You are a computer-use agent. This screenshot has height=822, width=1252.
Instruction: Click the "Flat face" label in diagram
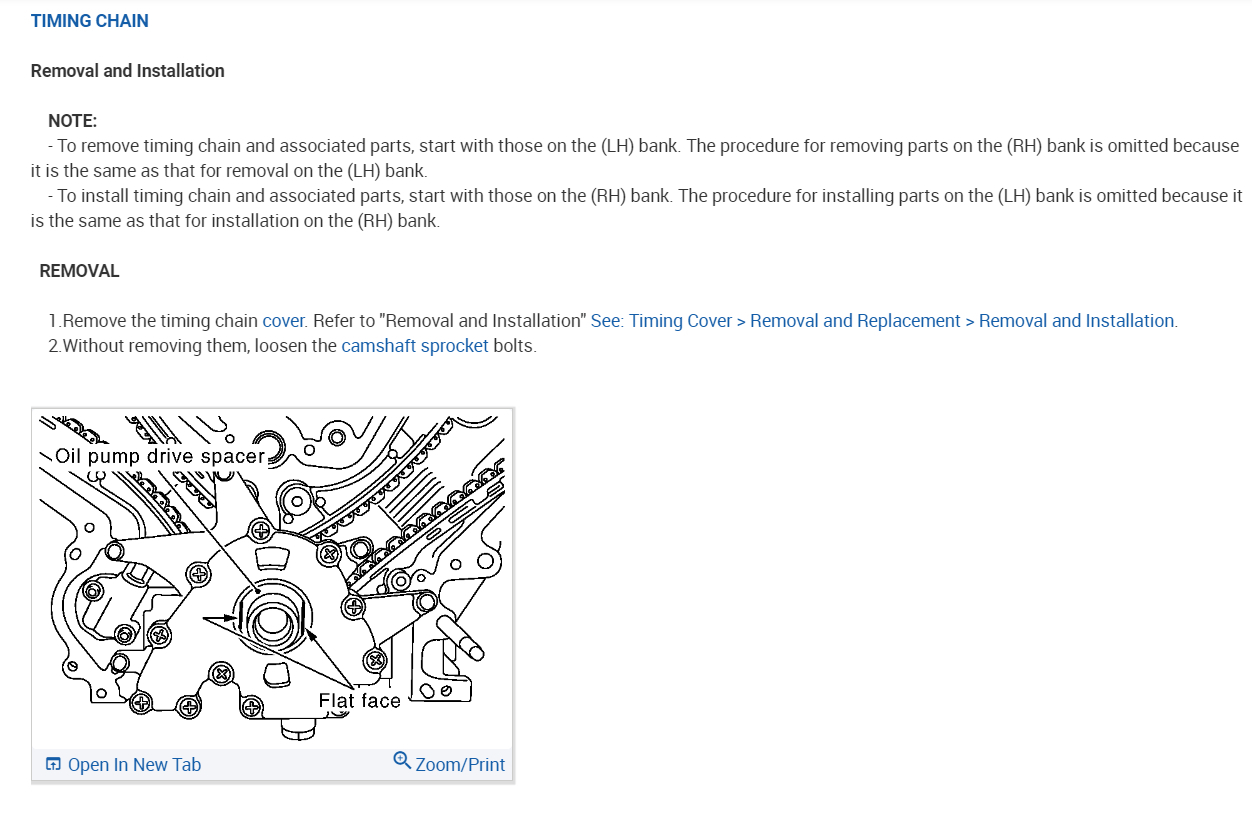359,701
